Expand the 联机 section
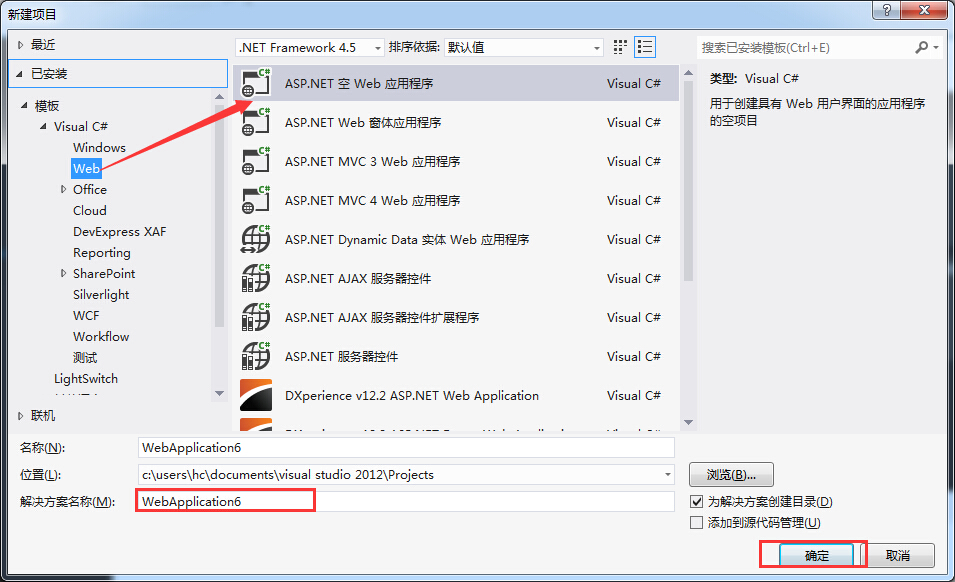Screen dimensions: 955x582 tap(20, 416)
